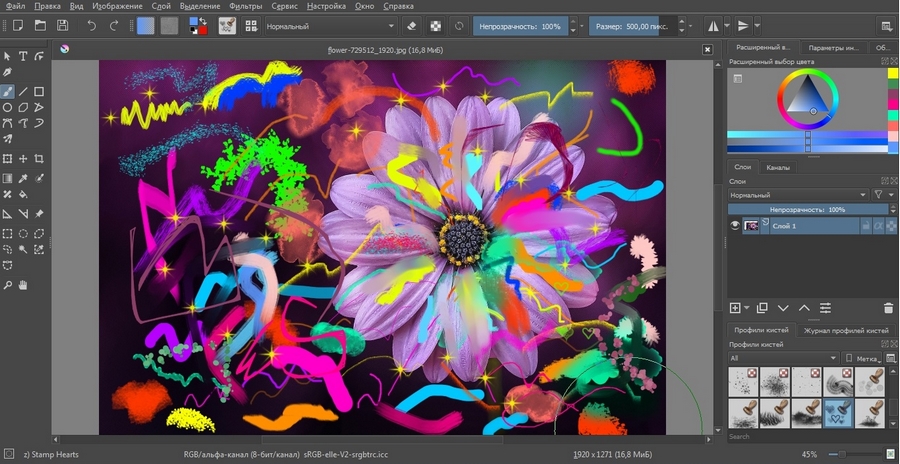
Task: Move layer up with up arrow
Action: click(x=804, y=308)
